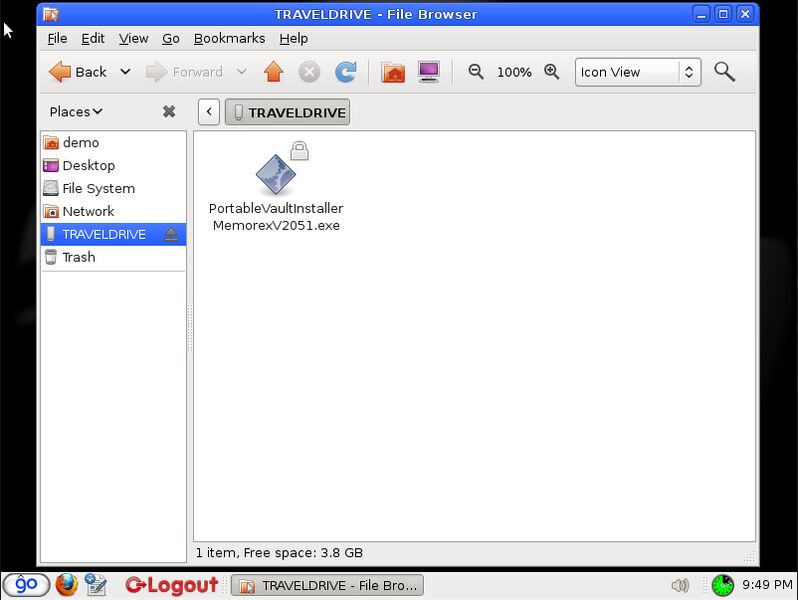This screenshot has width=798, height=600.
Task: Select Network in Places sidebar
Action: point(113,211)
